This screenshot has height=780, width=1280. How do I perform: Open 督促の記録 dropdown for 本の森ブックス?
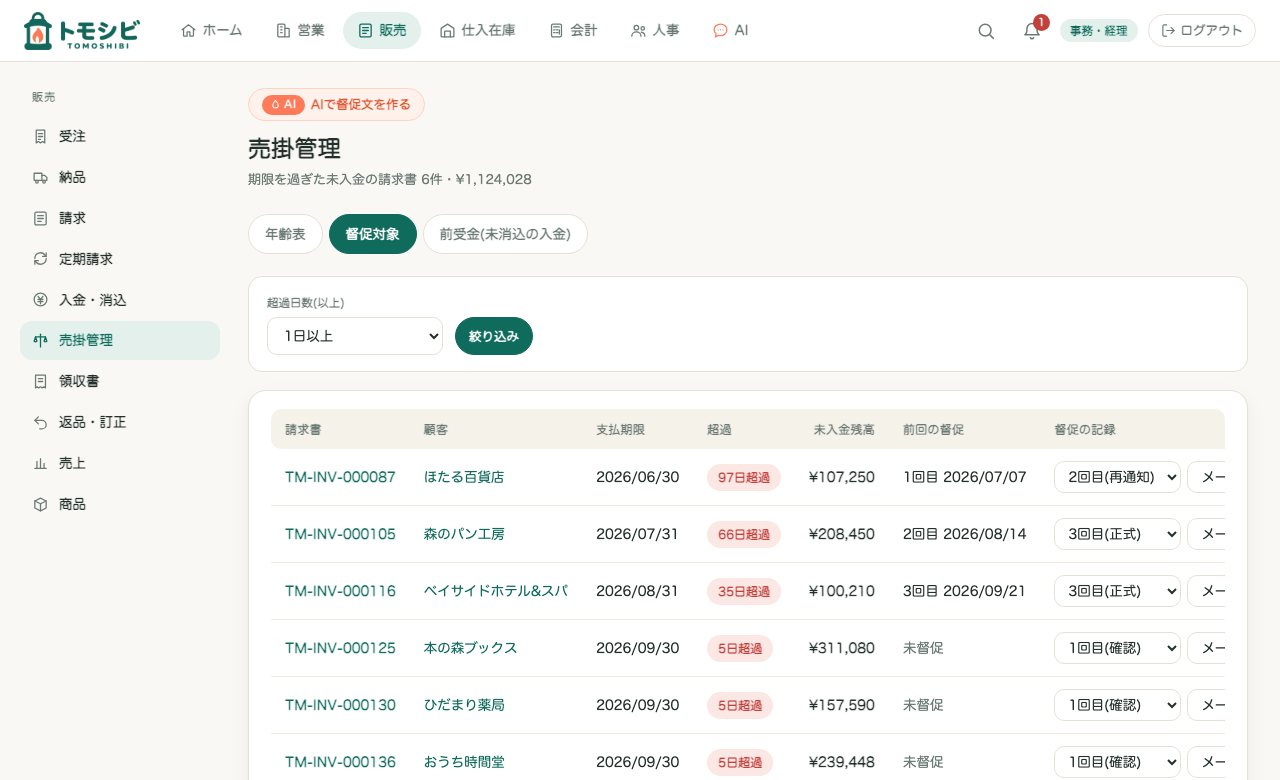[x=1117, y=648]
